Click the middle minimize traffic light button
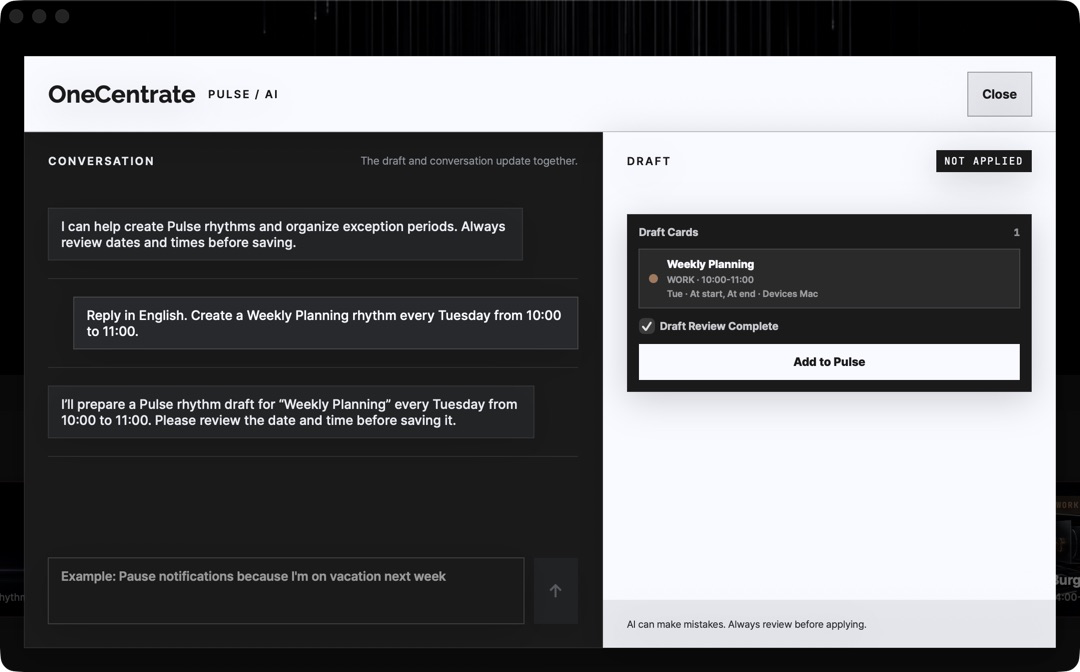 39,16
